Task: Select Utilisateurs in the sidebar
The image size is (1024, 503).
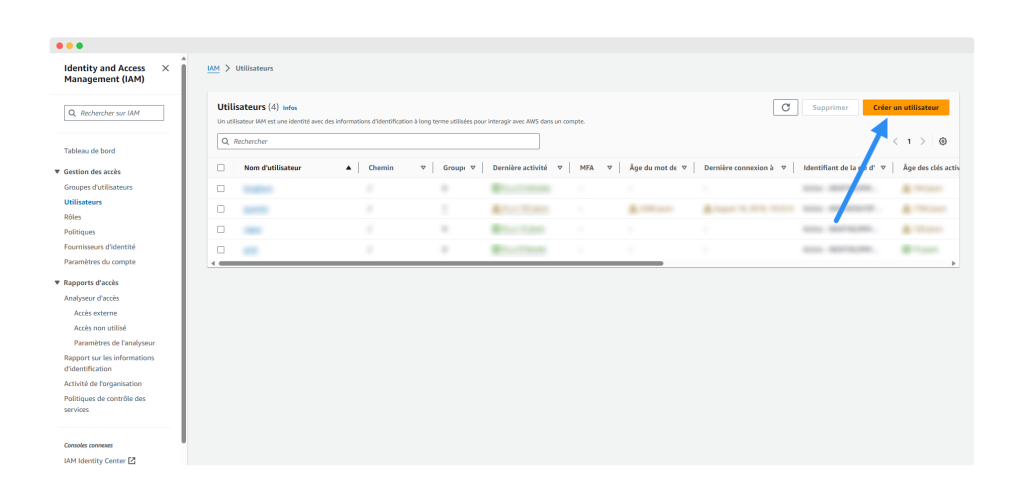Action: tap(83, 203)
